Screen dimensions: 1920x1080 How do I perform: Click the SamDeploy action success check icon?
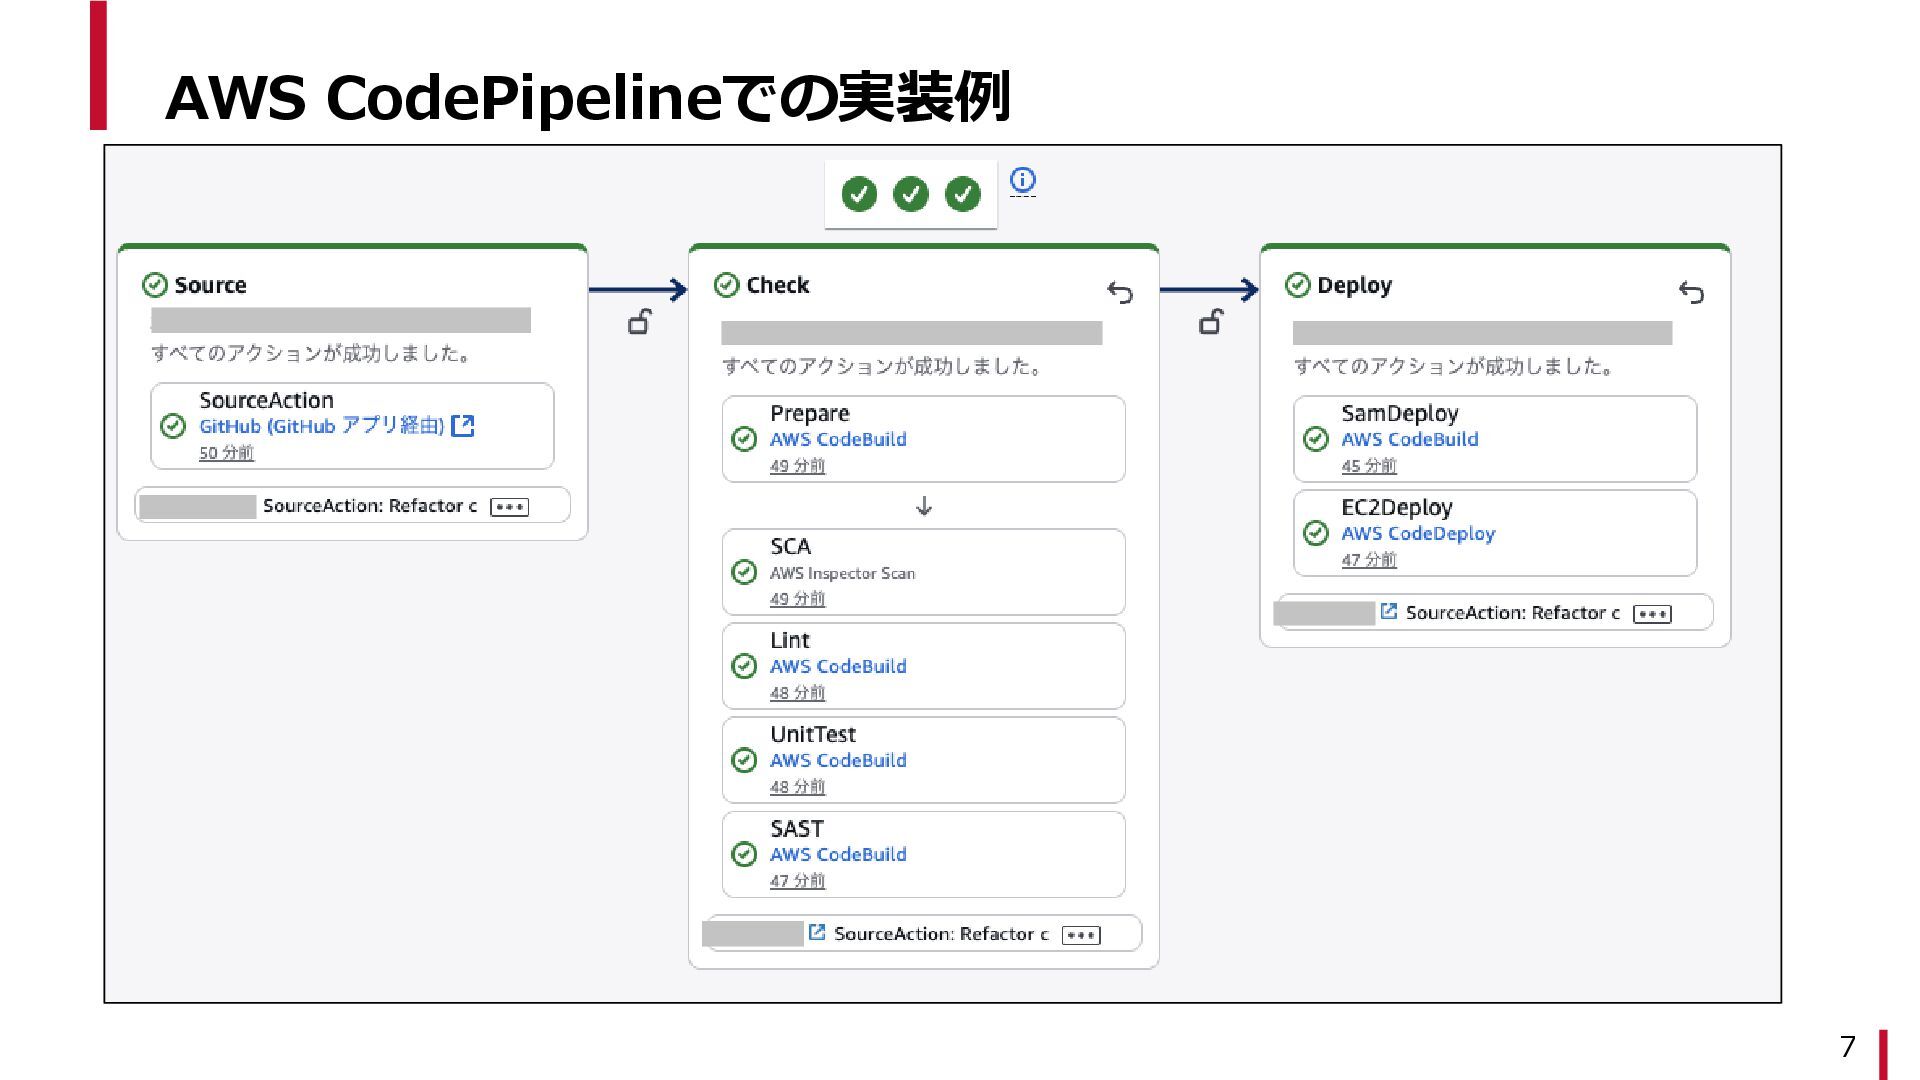[1316, 439]
